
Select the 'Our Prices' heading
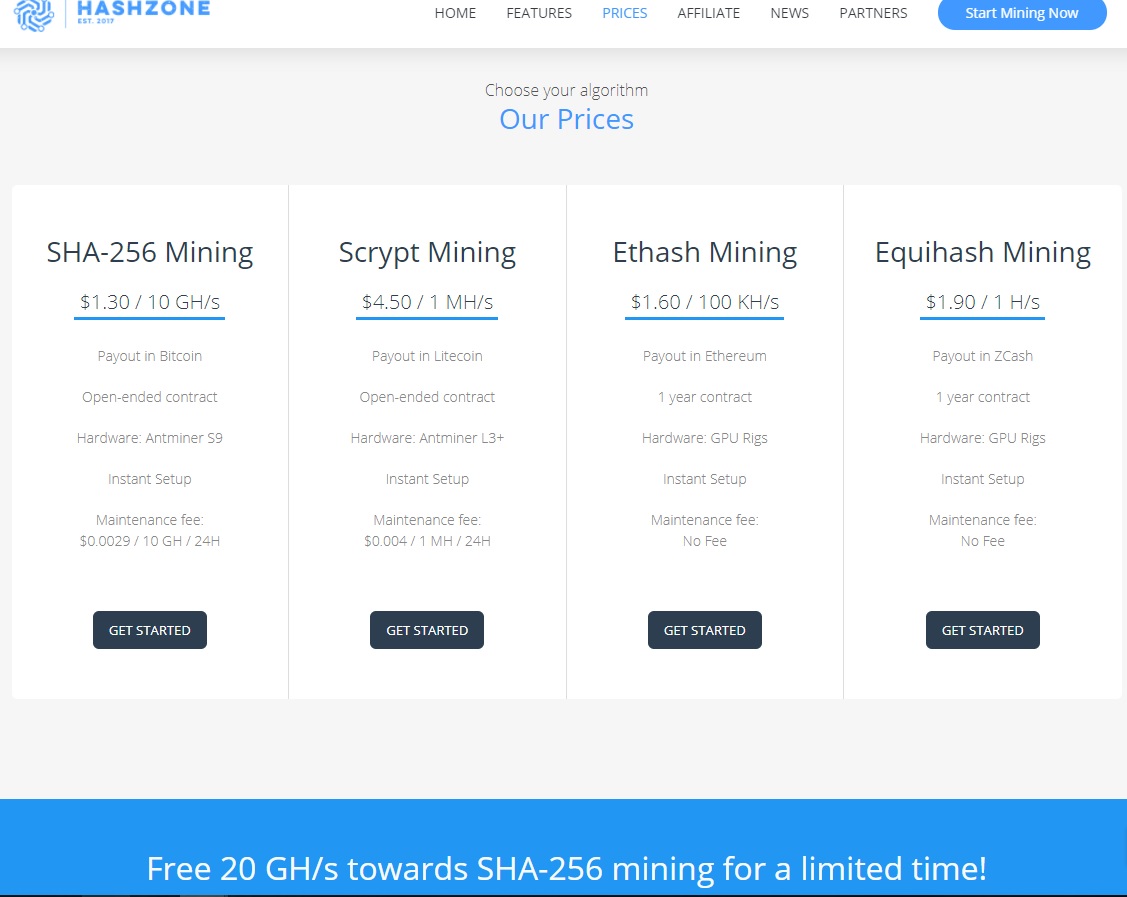(566, 119)
